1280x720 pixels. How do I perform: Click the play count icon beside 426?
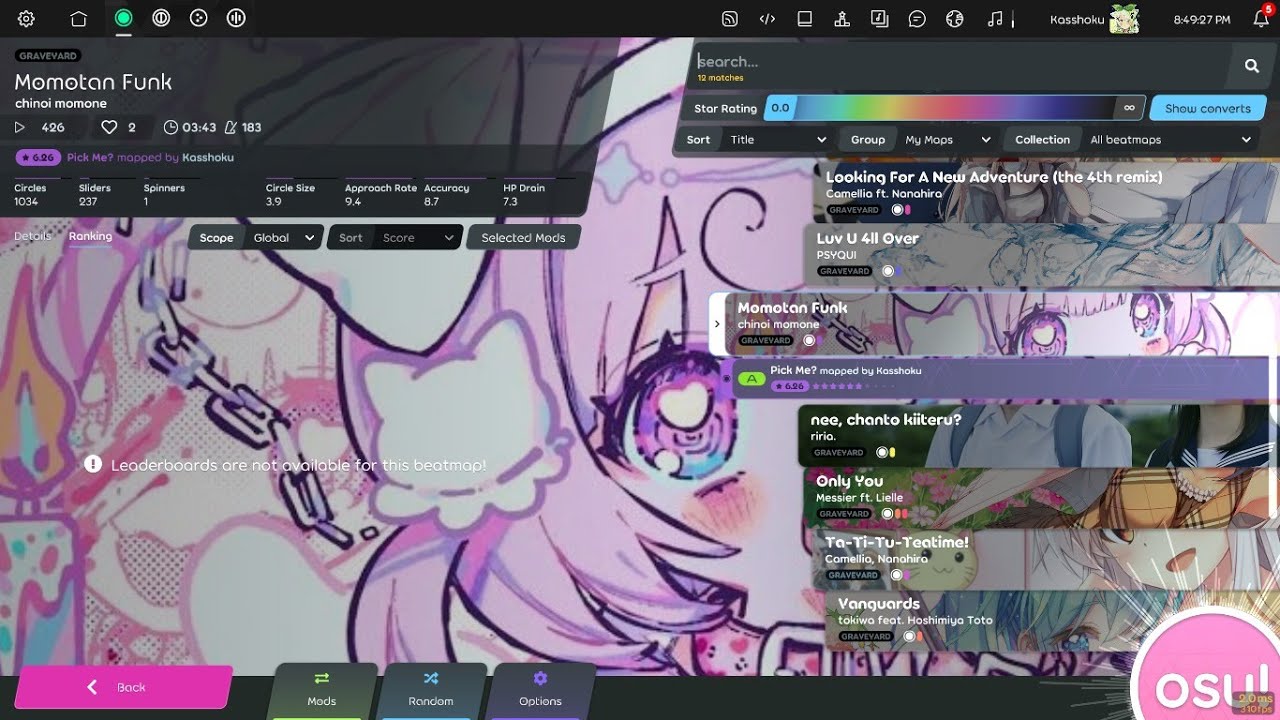[20, 127]
